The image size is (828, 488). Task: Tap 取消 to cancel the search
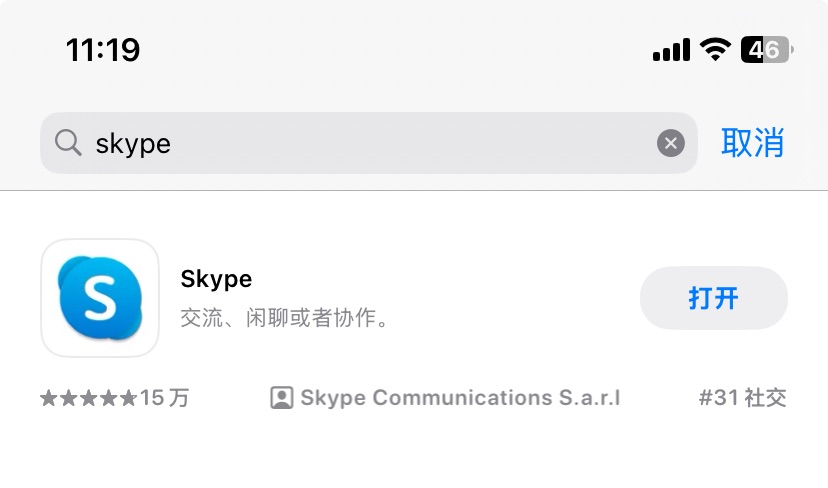click(x=752, y=143)
